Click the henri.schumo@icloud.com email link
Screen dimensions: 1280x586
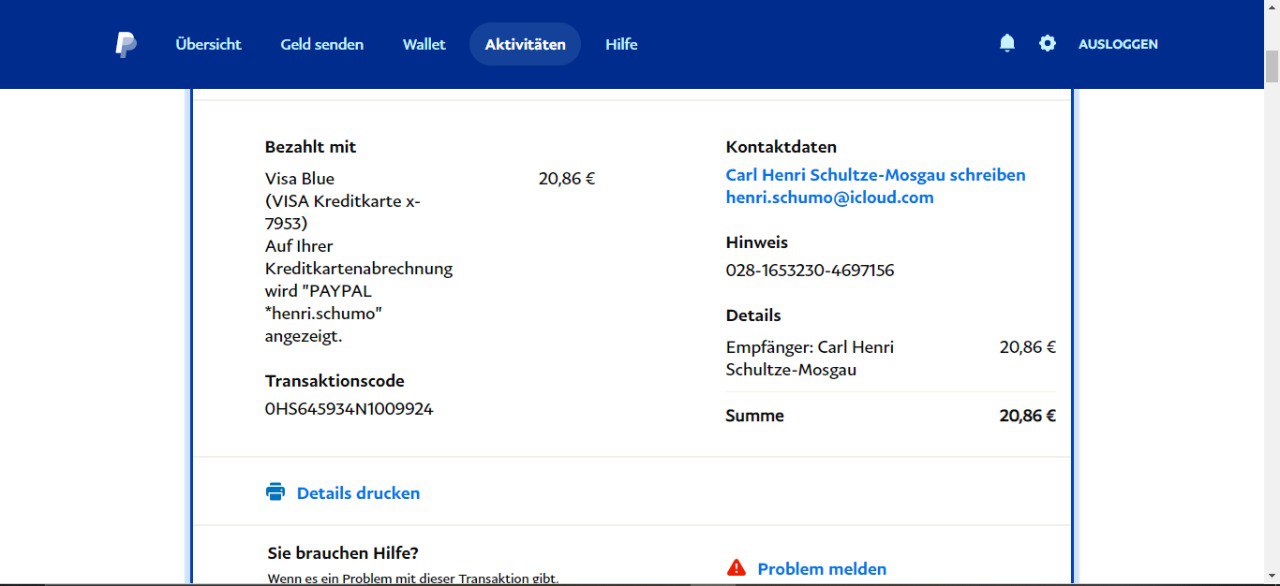coord(829,198)
